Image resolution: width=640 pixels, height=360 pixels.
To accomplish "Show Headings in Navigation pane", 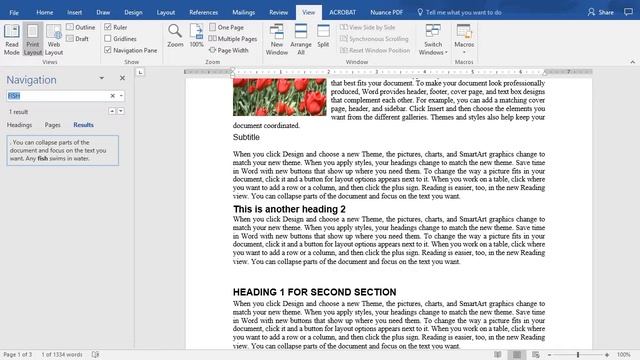I will point(19,125).
